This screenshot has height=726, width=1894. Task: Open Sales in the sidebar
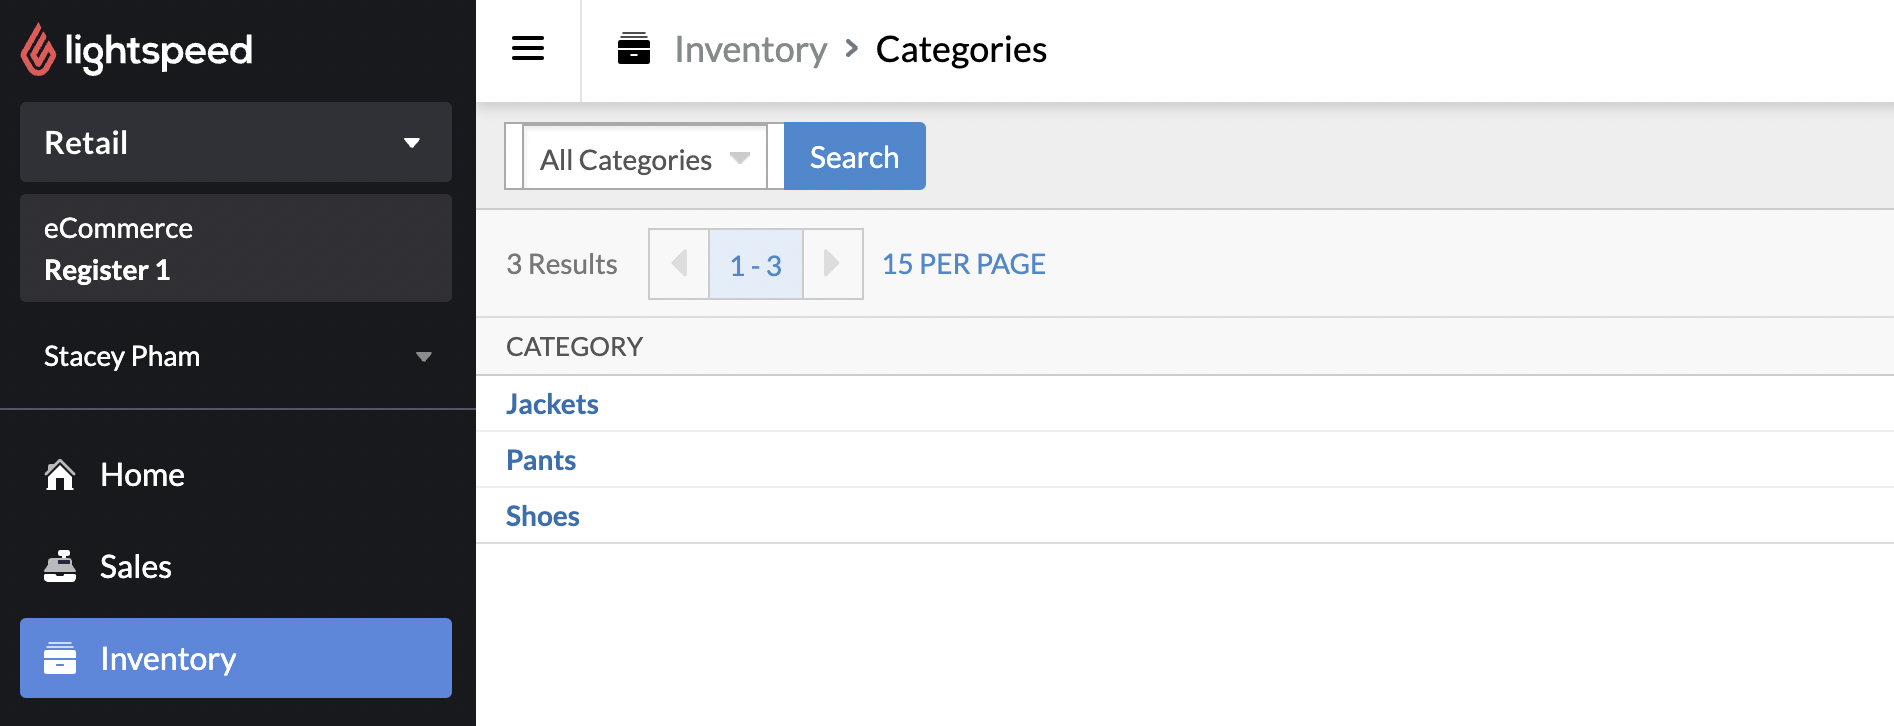tap(136, 567)
